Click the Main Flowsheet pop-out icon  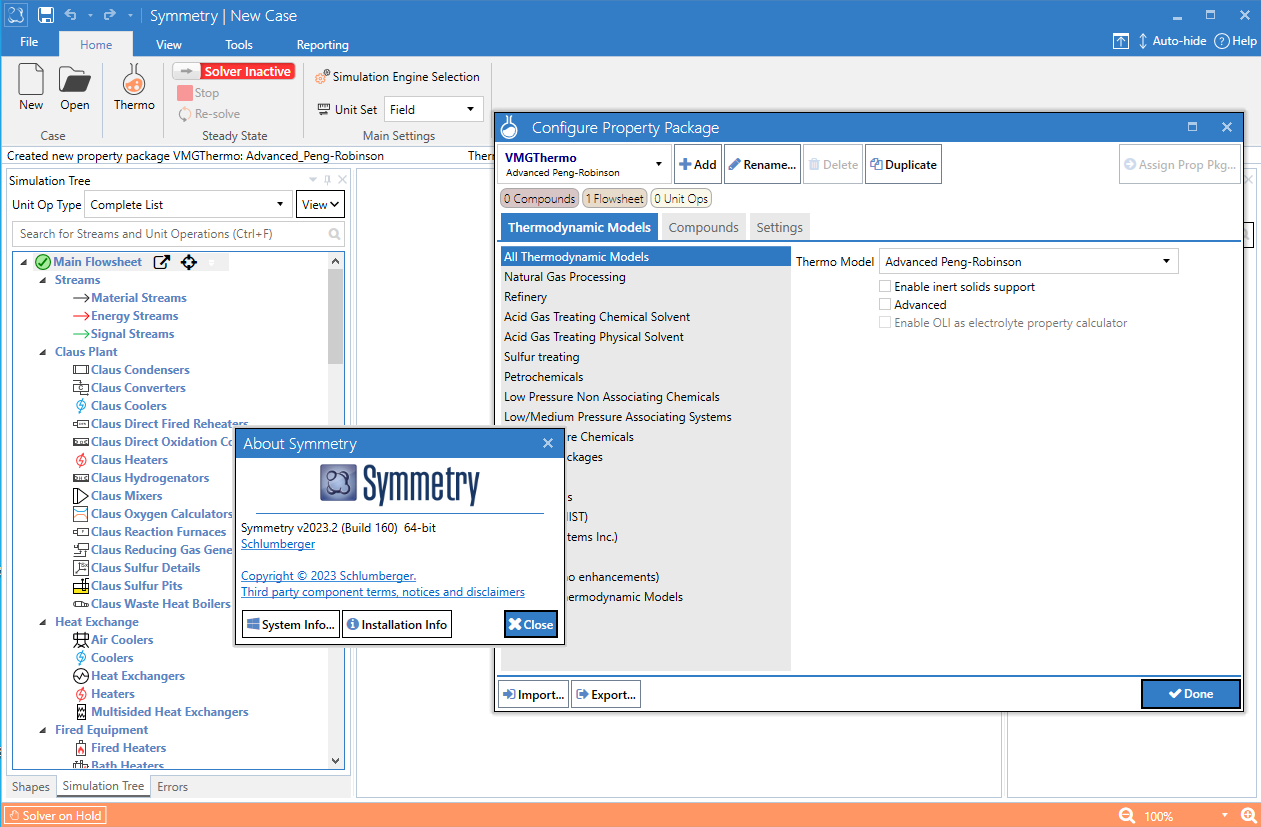(x=161, y=262)
